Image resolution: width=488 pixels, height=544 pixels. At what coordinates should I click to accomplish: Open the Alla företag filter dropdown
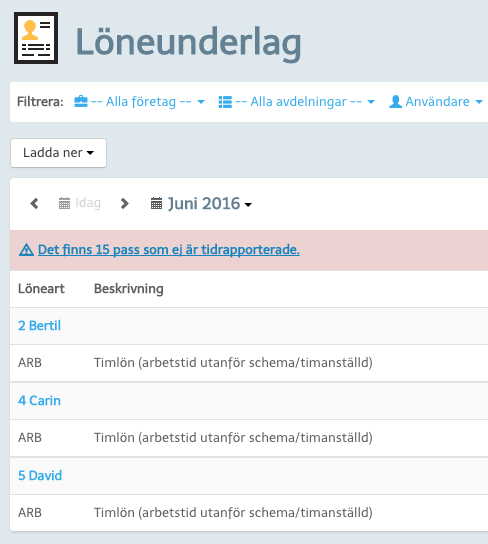pos(140,102)
